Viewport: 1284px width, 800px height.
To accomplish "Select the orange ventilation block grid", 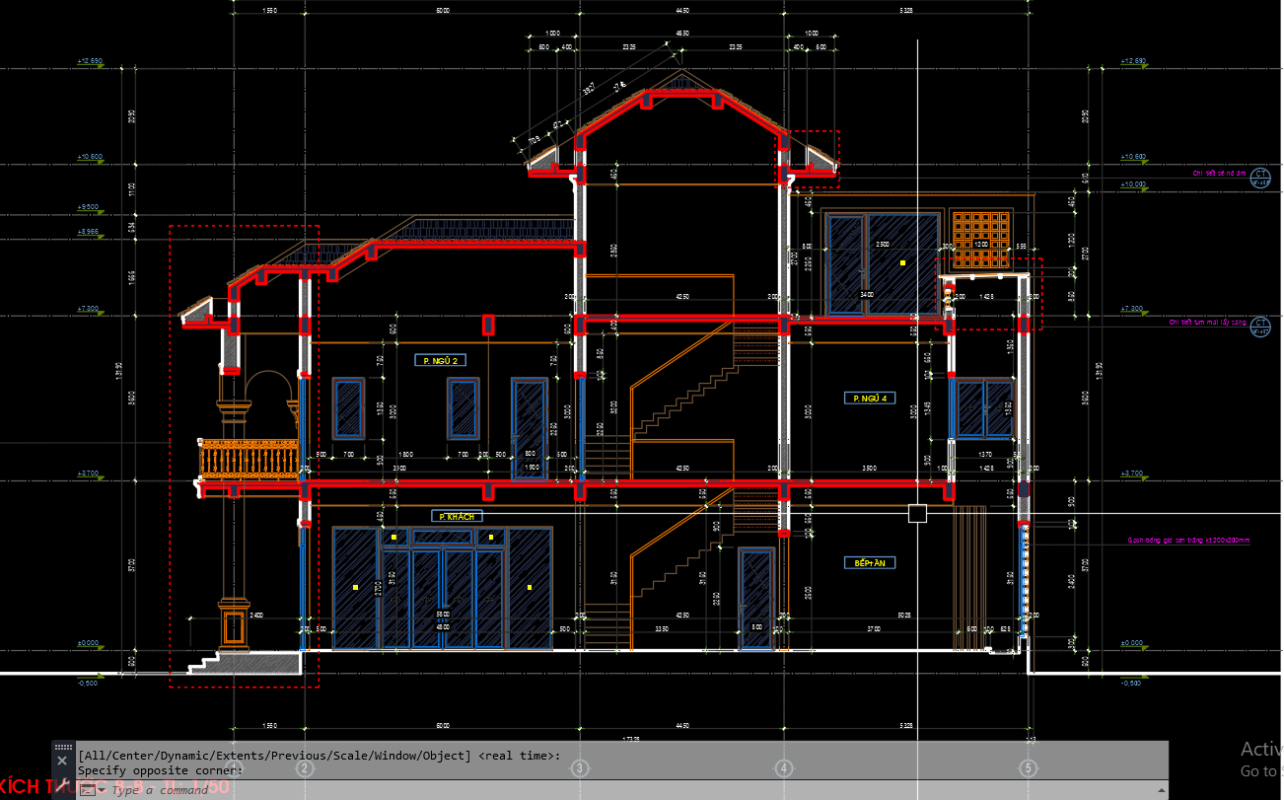I will (981, 240).
